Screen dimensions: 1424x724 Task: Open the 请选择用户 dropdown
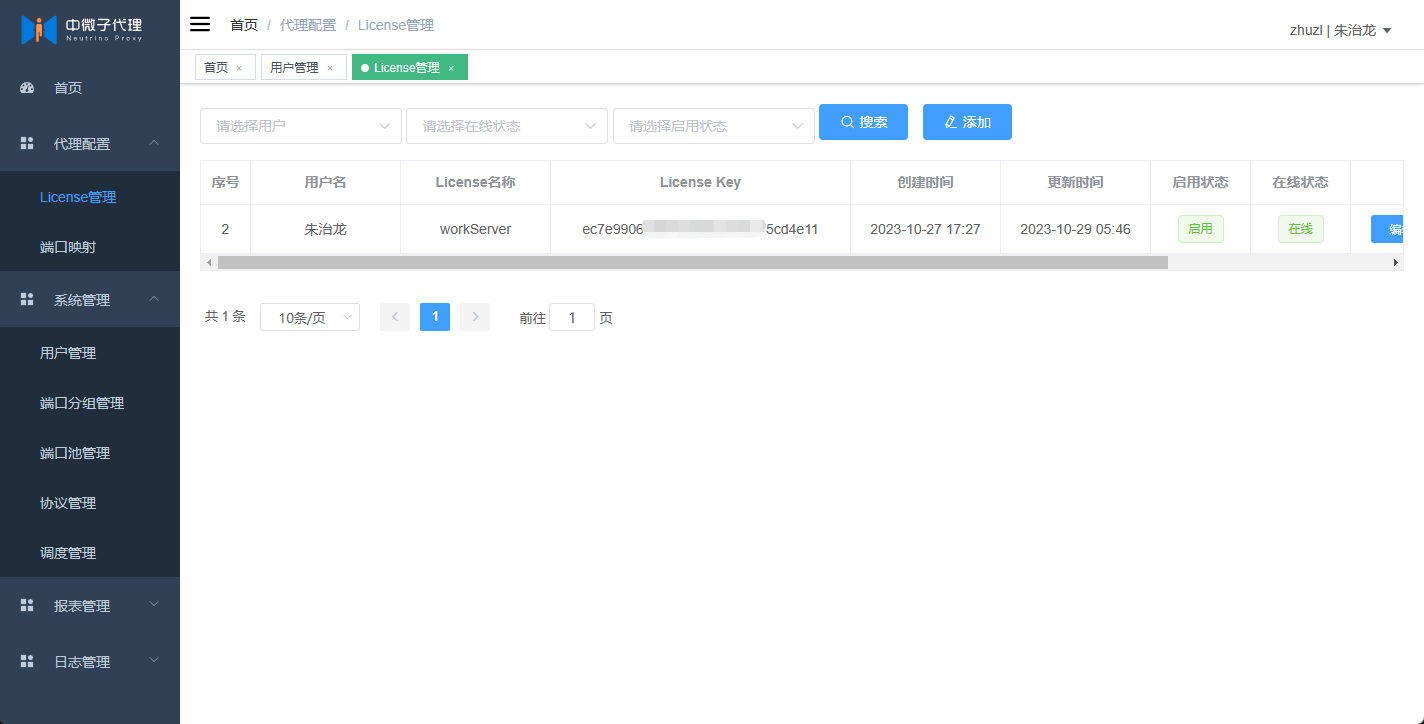tap(301, 126)
